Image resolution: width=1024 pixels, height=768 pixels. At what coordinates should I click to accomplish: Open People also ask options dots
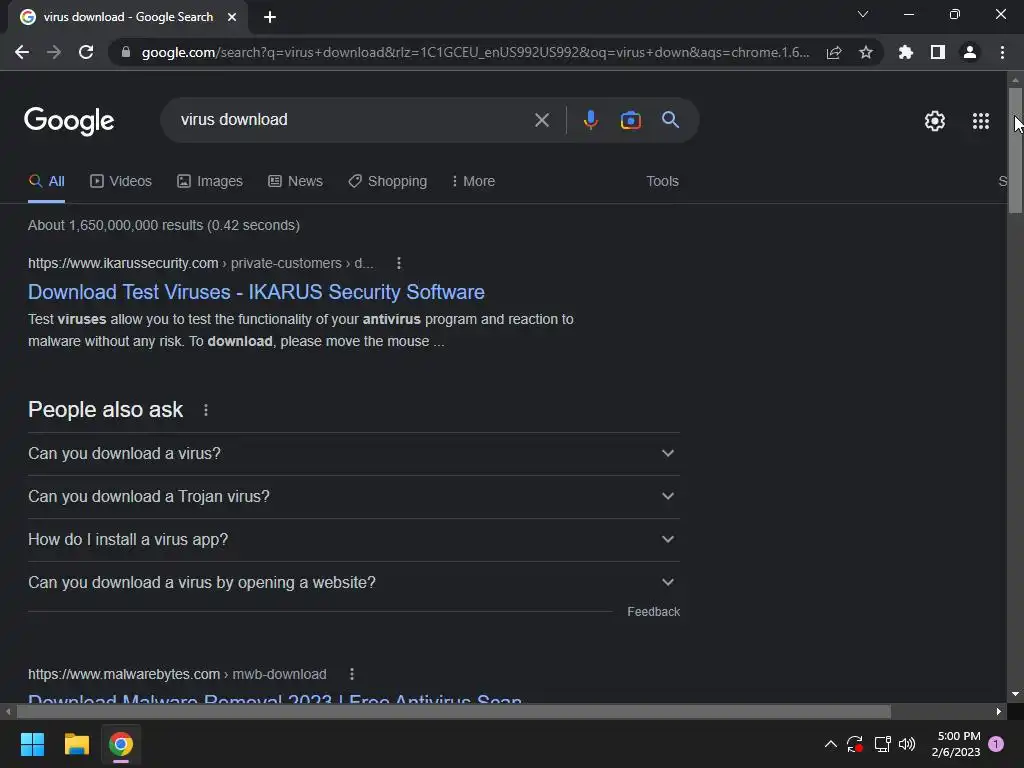pyautogui.click(x=206, y=410)
